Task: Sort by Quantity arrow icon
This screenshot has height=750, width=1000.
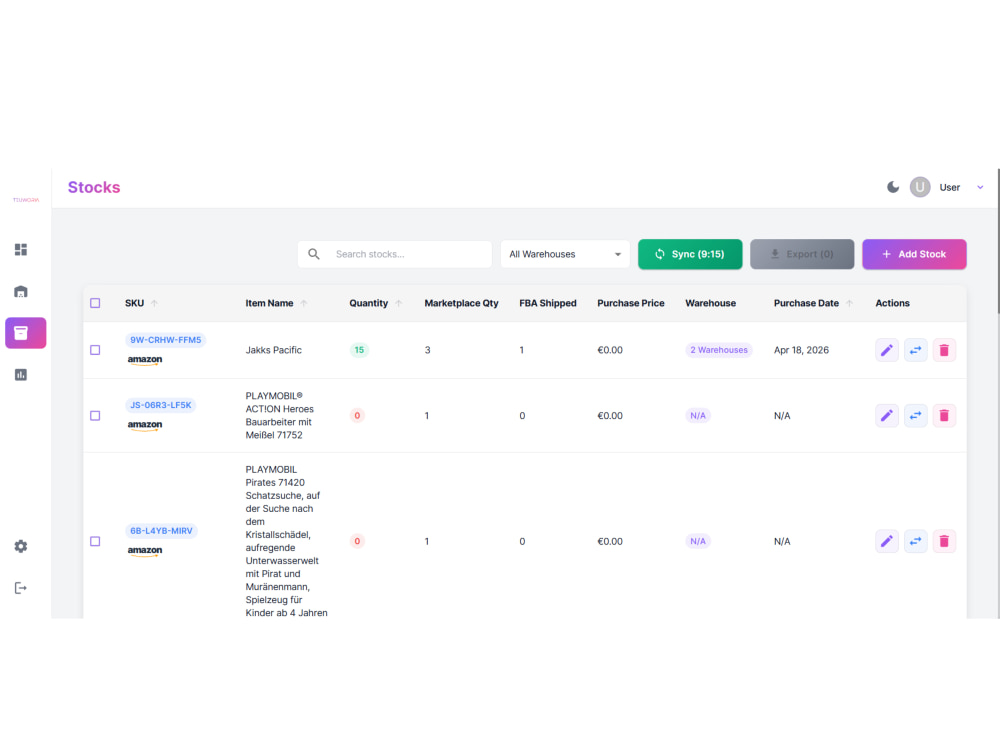Action: 399,303
